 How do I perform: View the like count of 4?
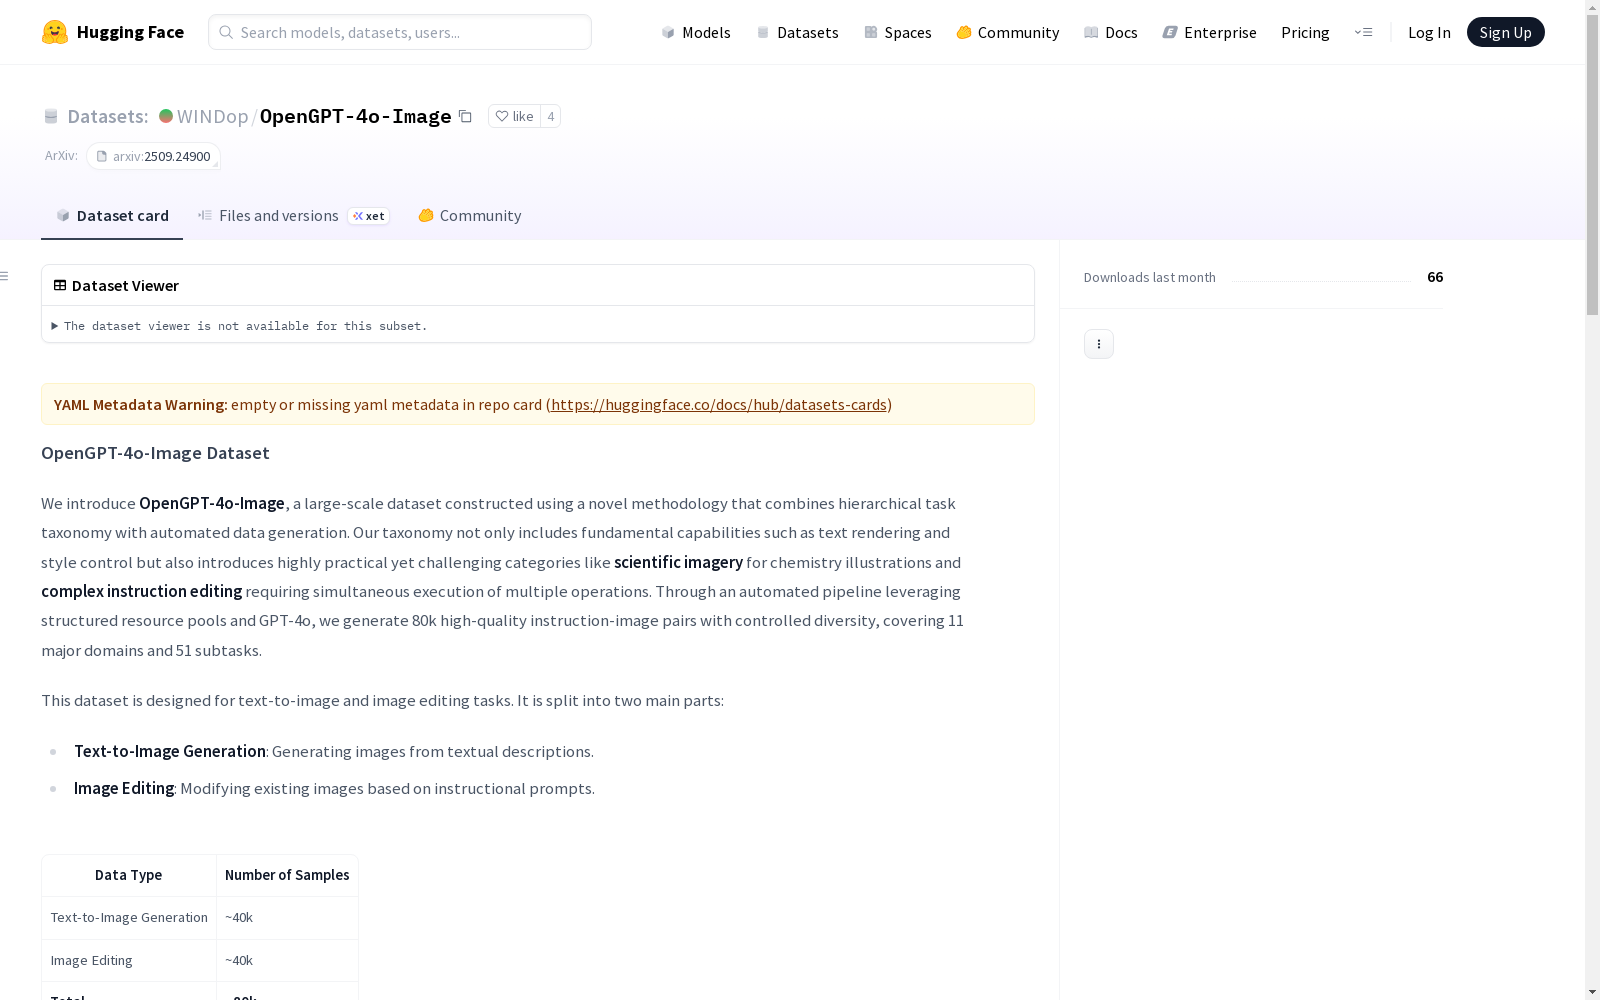tap(550, 116)
